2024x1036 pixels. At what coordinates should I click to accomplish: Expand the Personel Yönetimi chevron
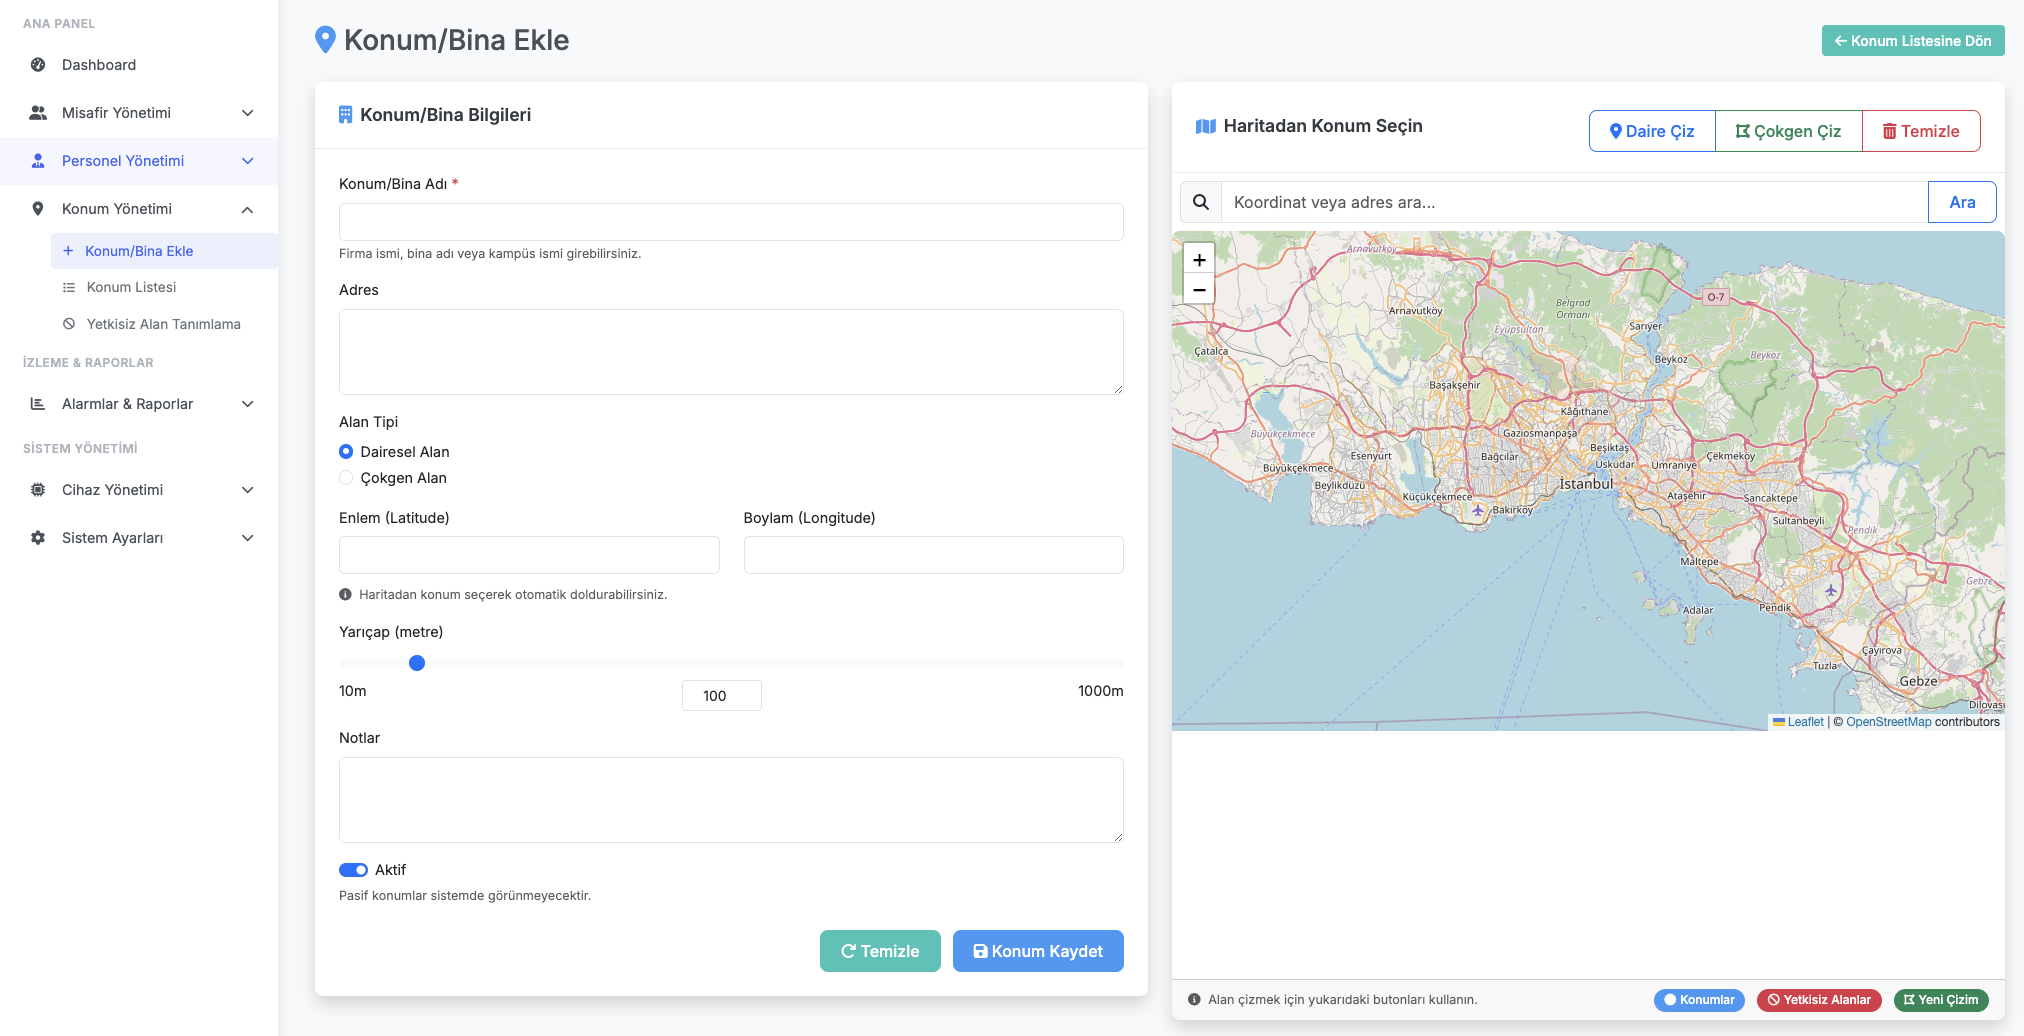(247, 161)
